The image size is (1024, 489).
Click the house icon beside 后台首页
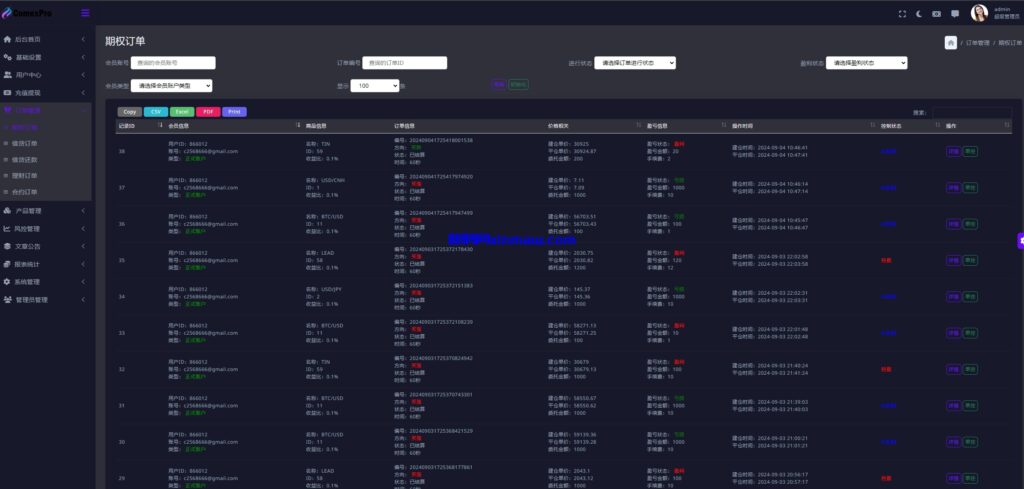click(7, 39)
